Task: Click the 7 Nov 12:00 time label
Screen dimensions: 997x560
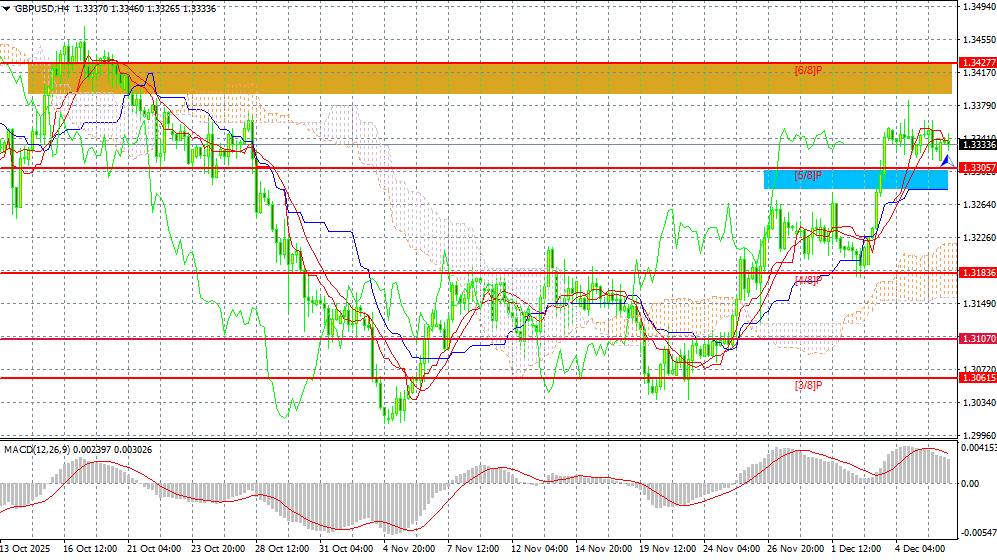Action: 473,549
